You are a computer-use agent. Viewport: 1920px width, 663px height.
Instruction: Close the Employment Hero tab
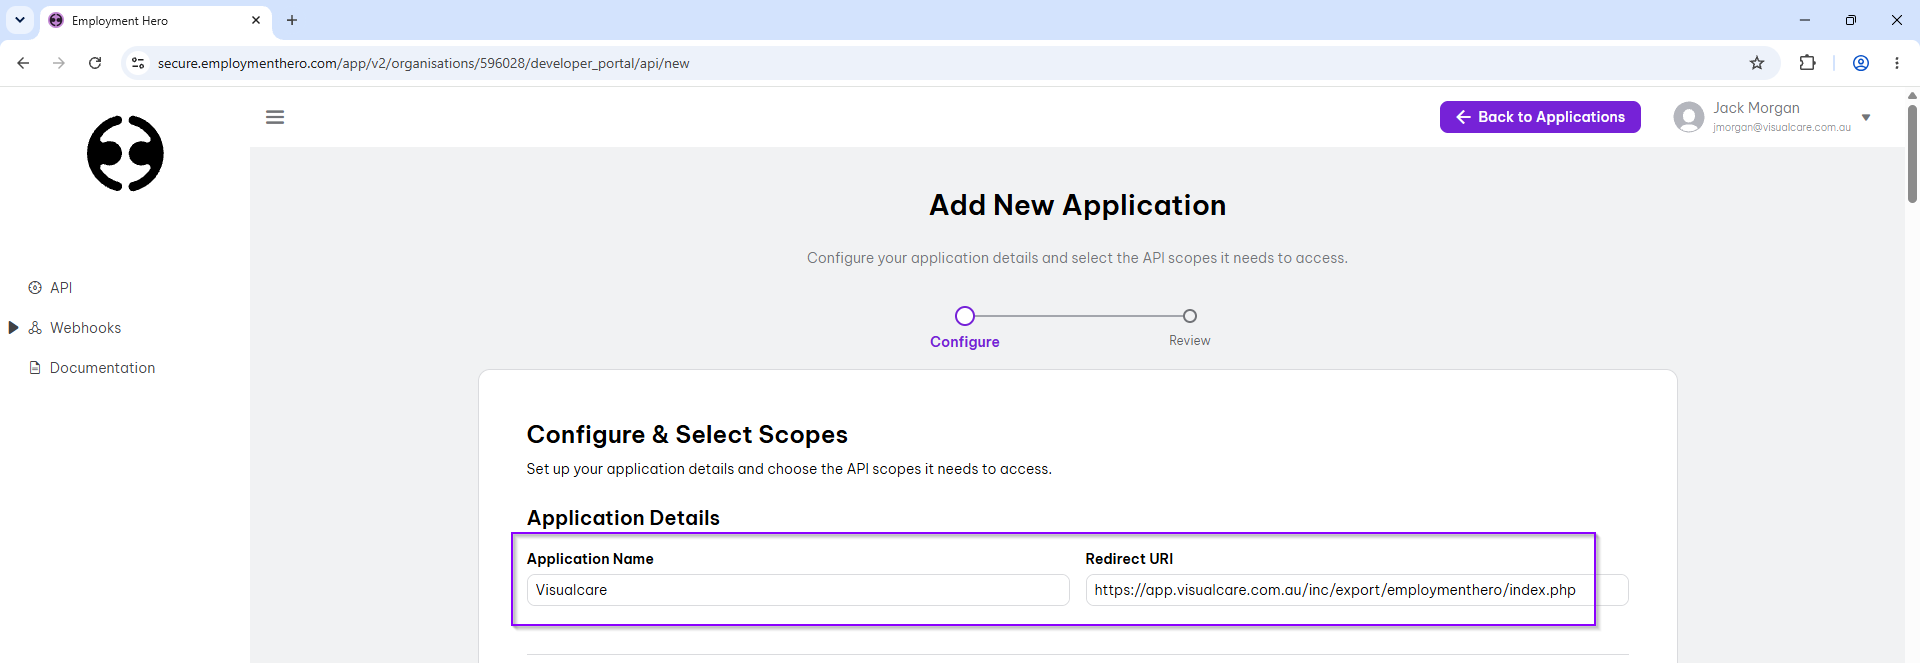click(x=256, y=20)
